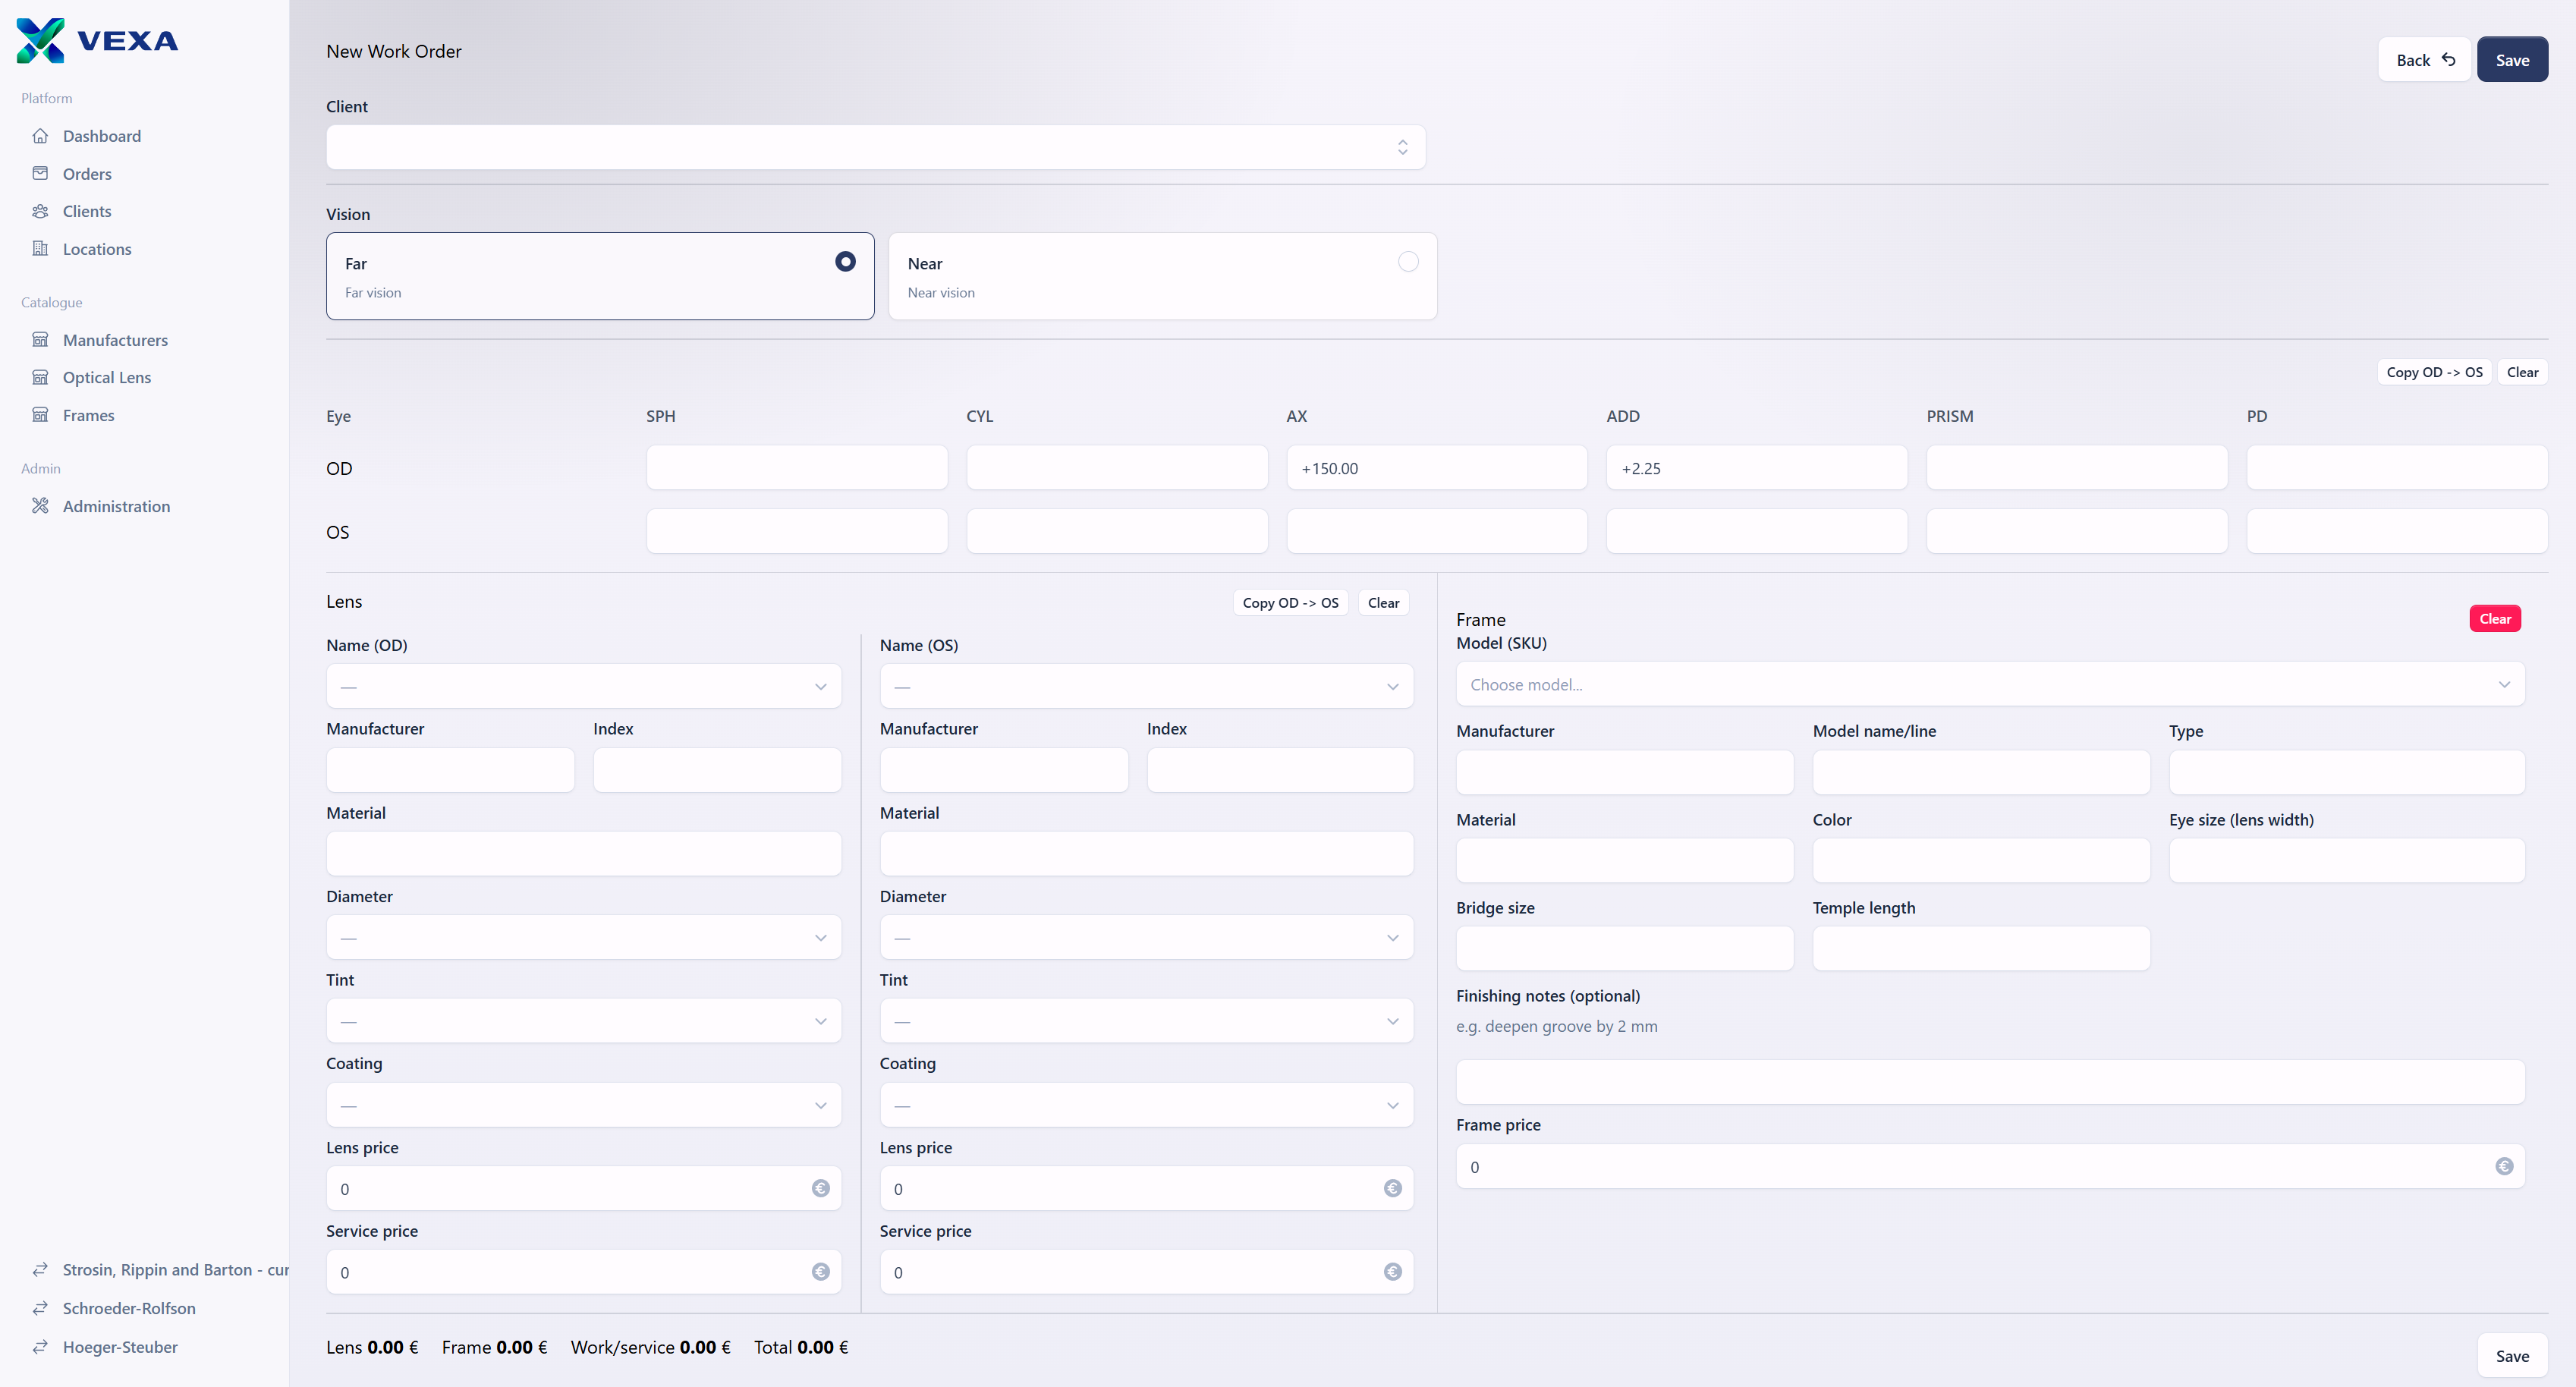Expand the Name (OD) lens dropdown

point(583,686)
